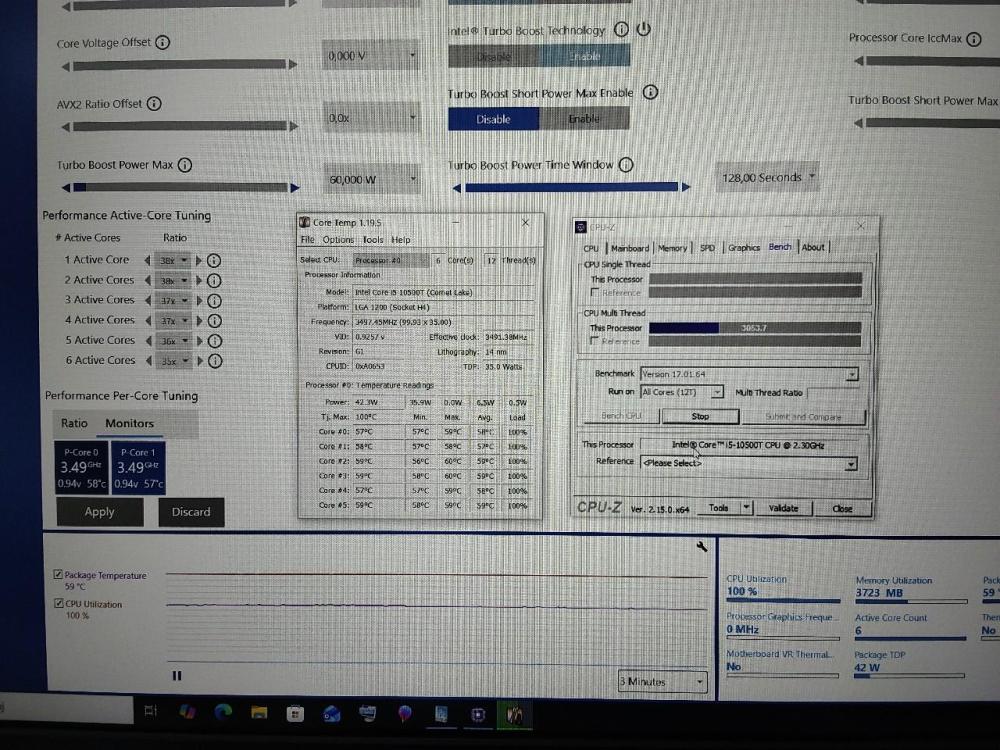This screenshot has height=750, width=1000.
Task: Toggle CPU Utilization graph checkbox
Action: [x=59, y=603]
